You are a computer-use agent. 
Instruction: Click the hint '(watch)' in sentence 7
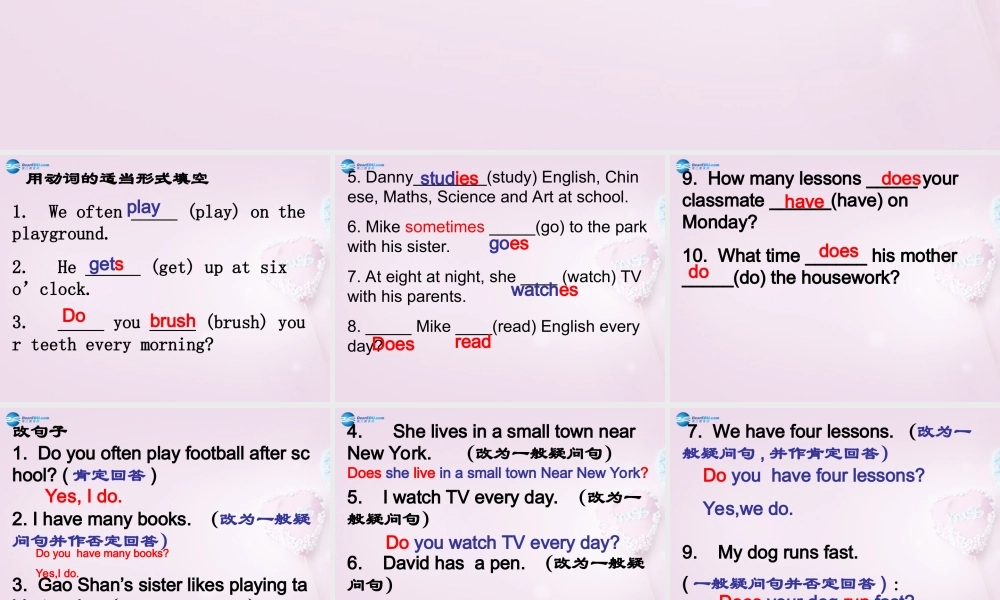click(589, 277)
